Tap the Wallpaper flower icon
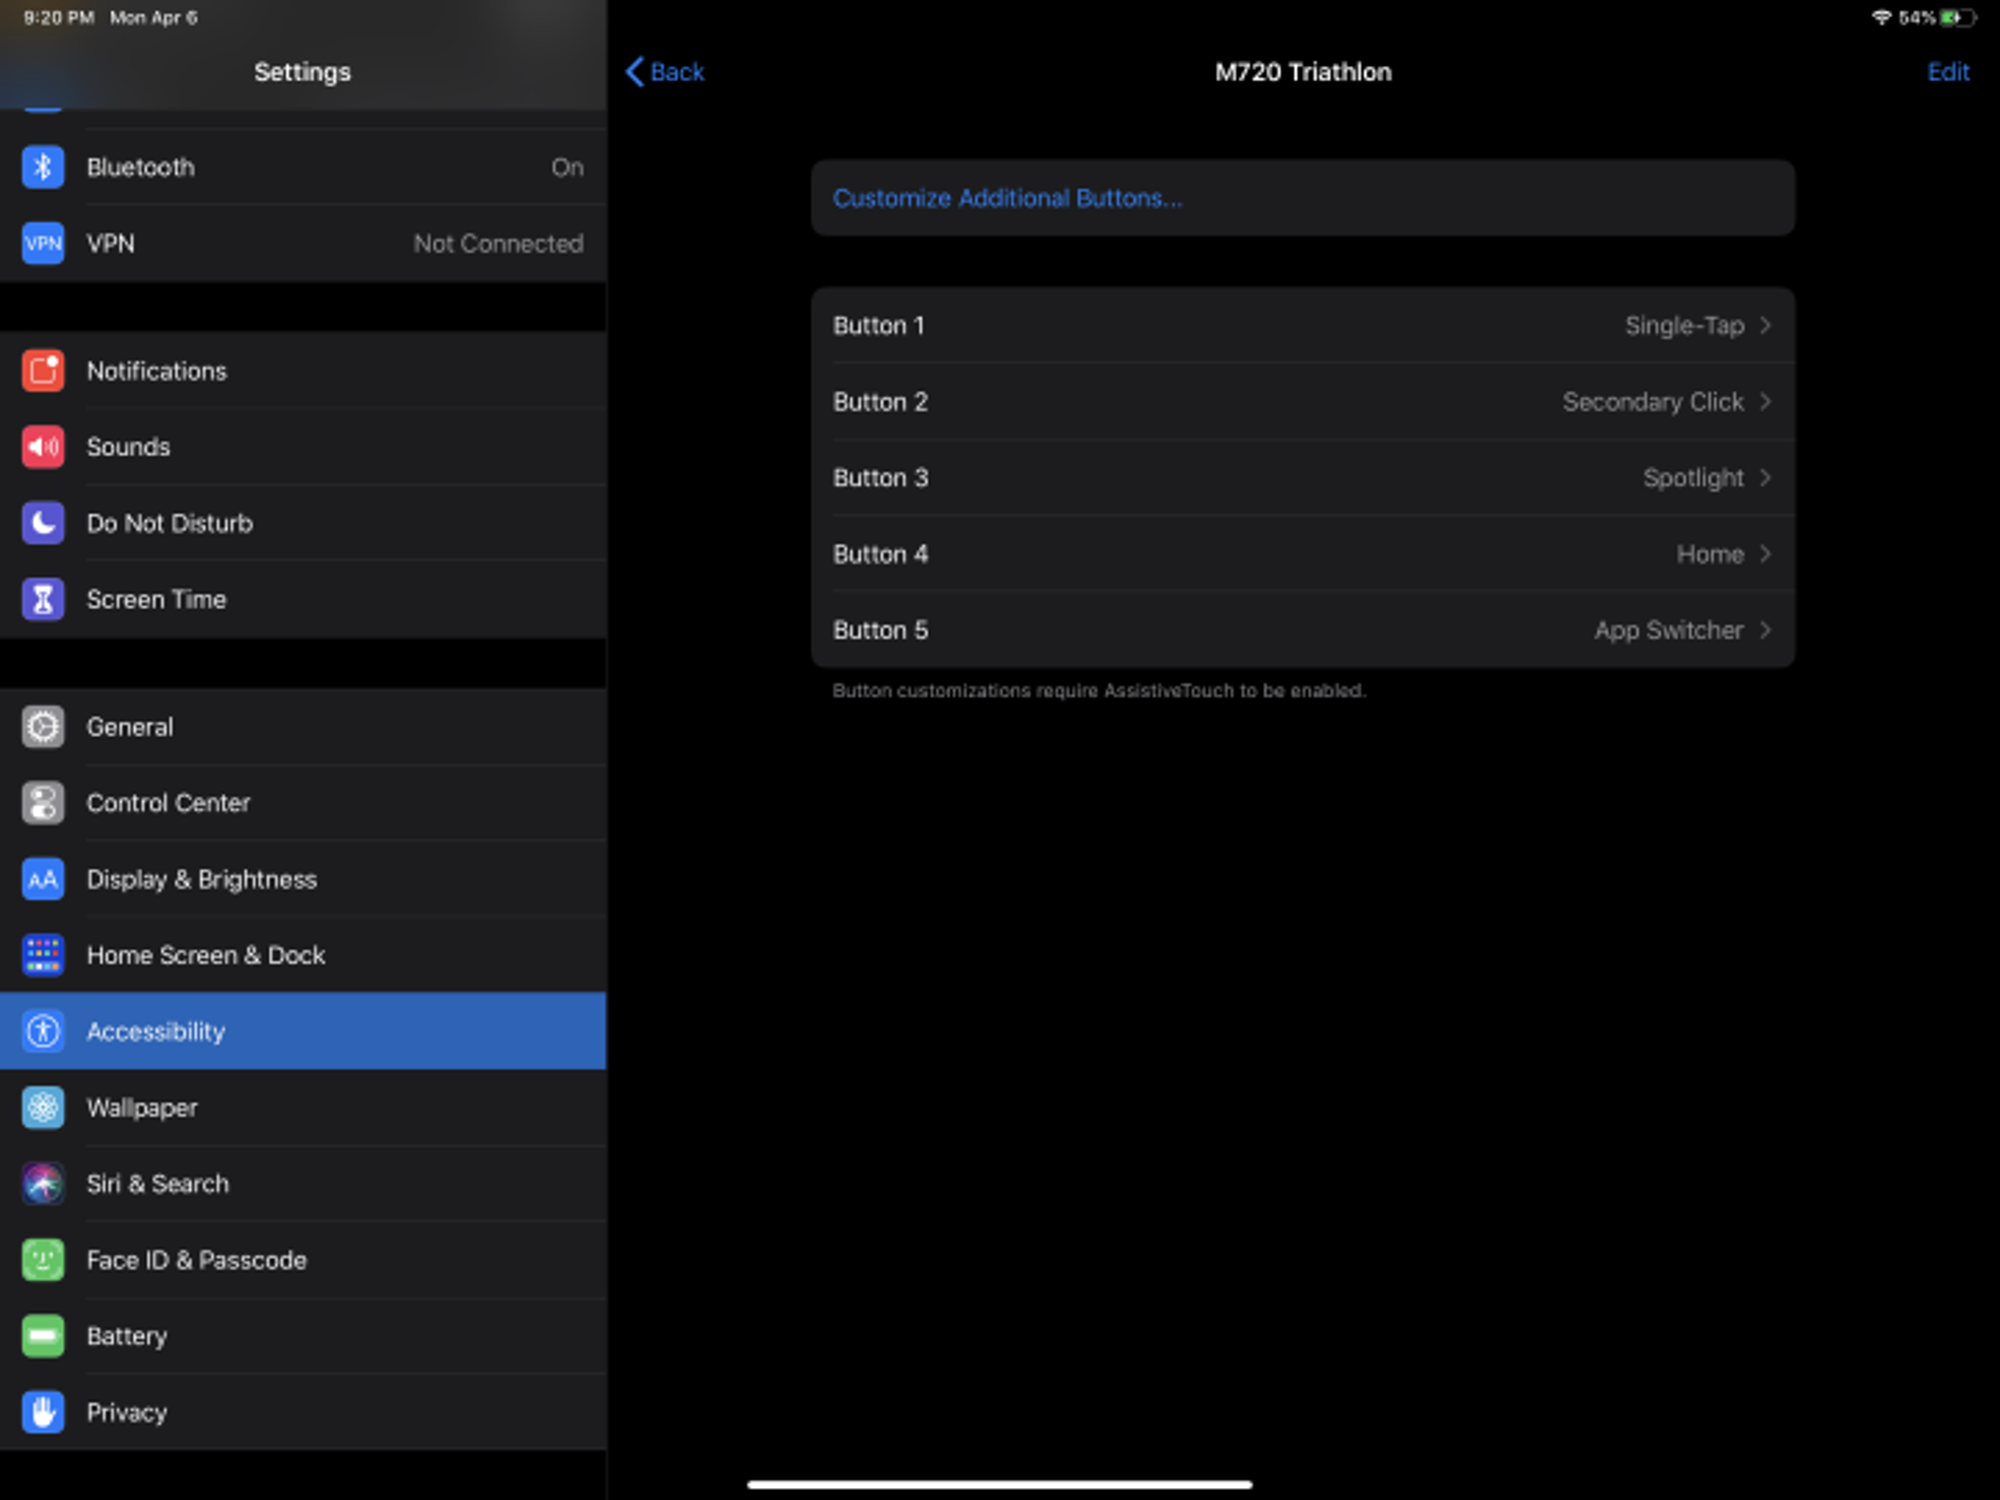2000x1500 pixels. pos(43,1107)
